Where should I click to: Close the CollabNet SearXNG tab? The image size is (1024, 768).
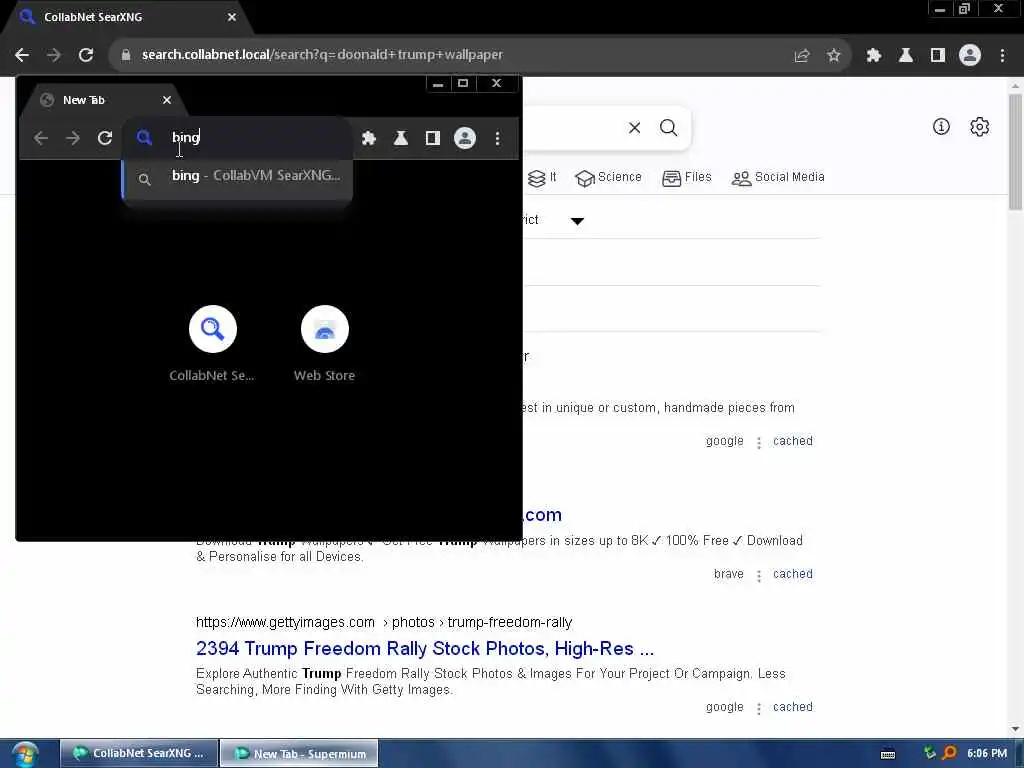pyautogui.click(x=232, y=17)
